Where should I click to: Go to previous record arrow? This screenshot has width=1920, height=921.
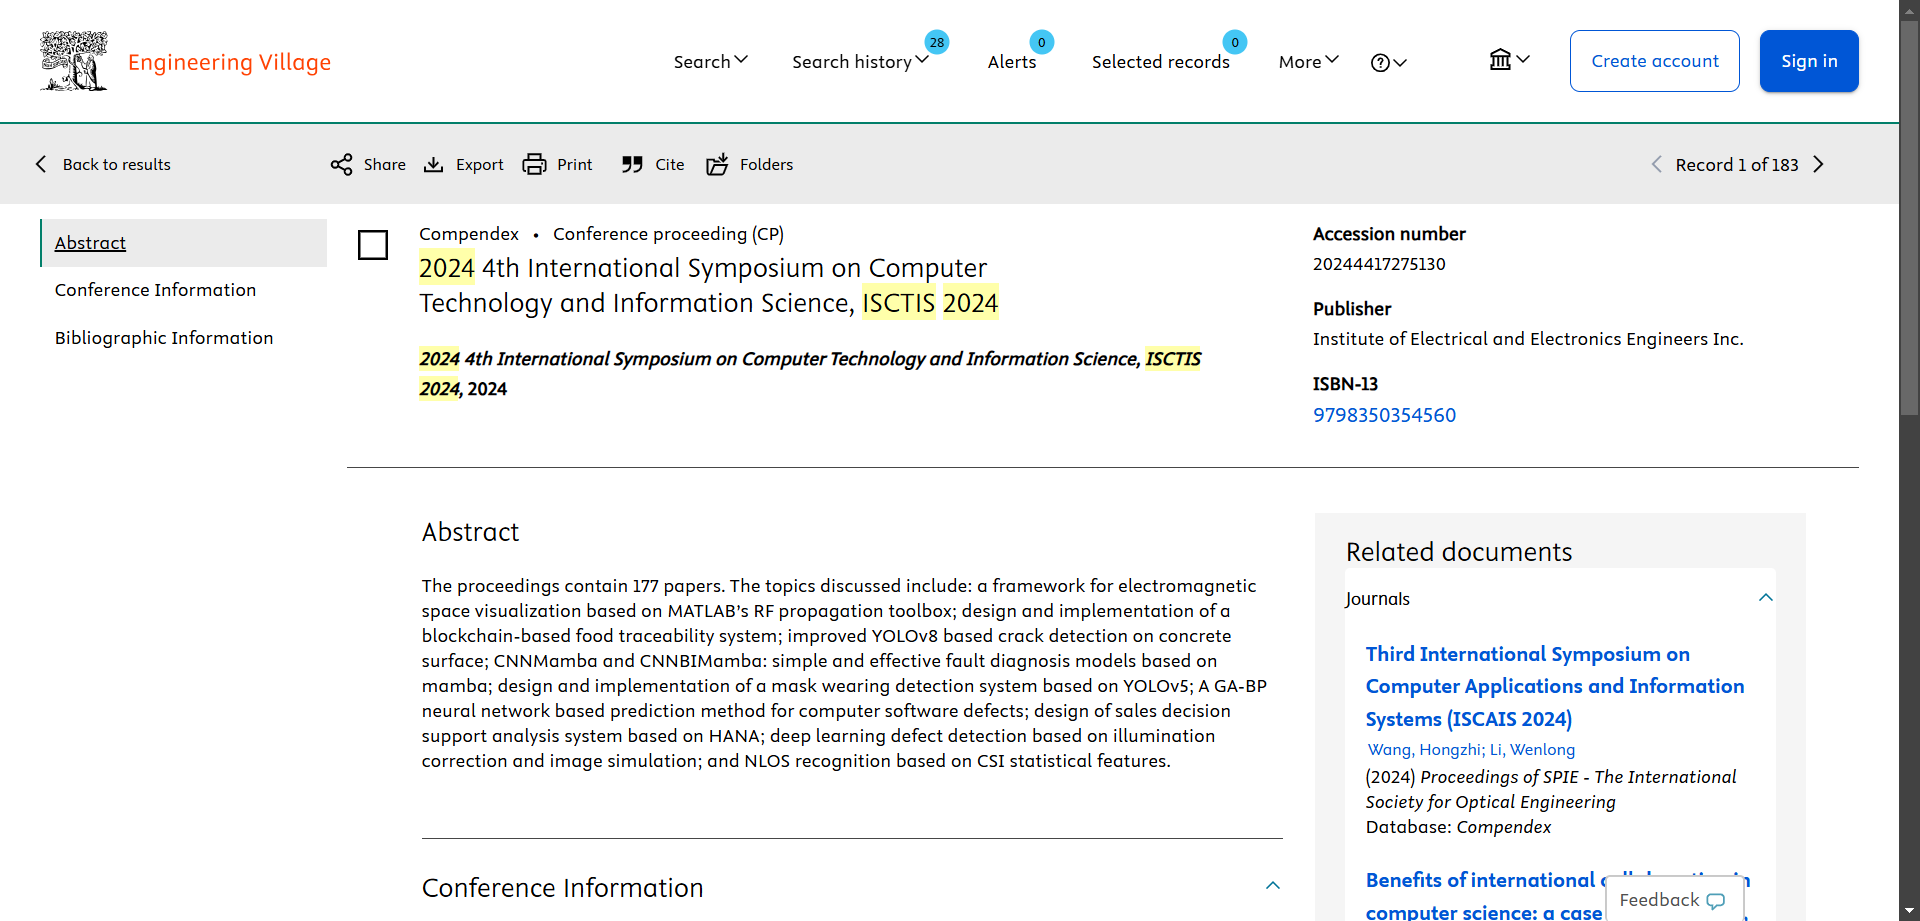1656,164
